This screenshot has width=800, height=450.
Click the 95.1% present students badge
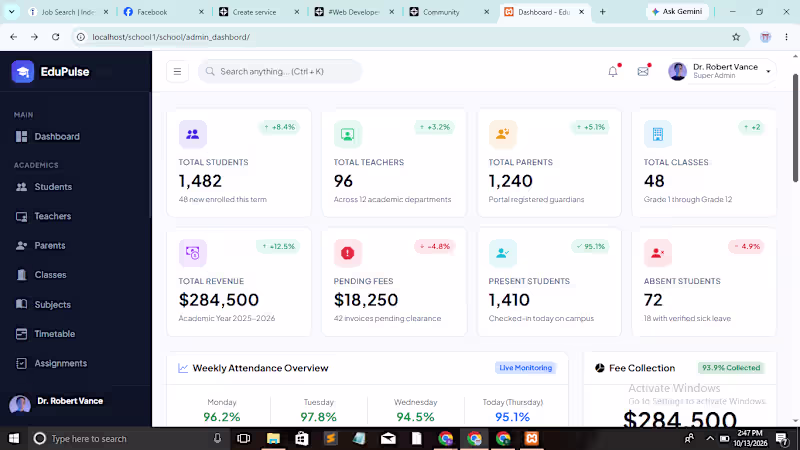(x=590, y=246)
